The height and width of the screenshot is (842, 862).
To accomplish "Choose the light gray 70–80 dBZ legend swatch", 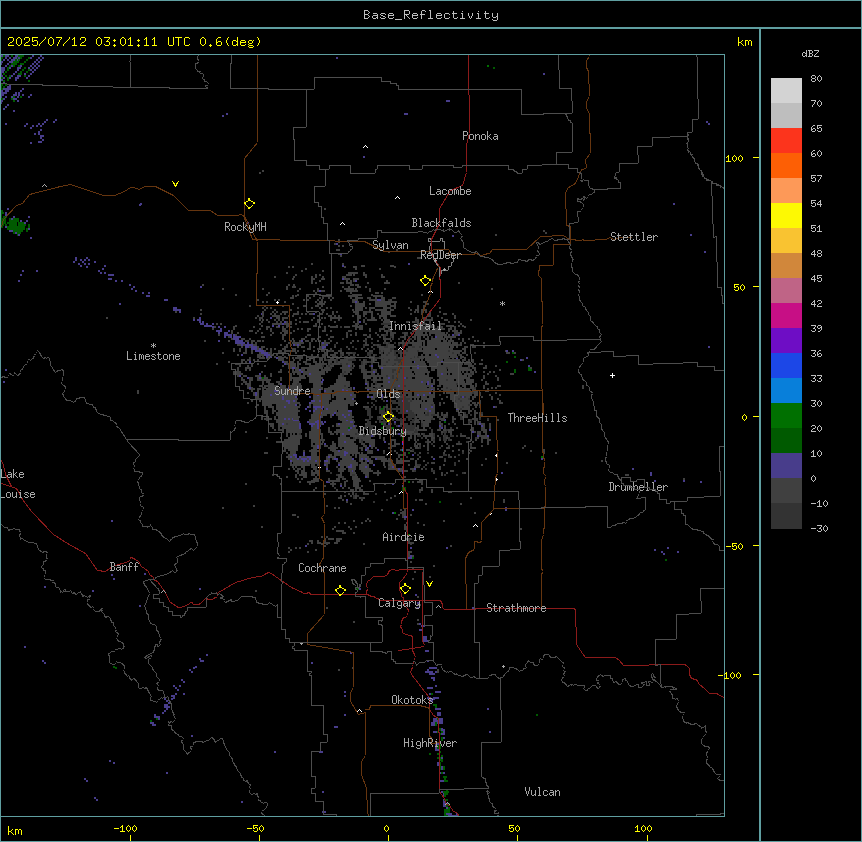I will coord(786,90).
